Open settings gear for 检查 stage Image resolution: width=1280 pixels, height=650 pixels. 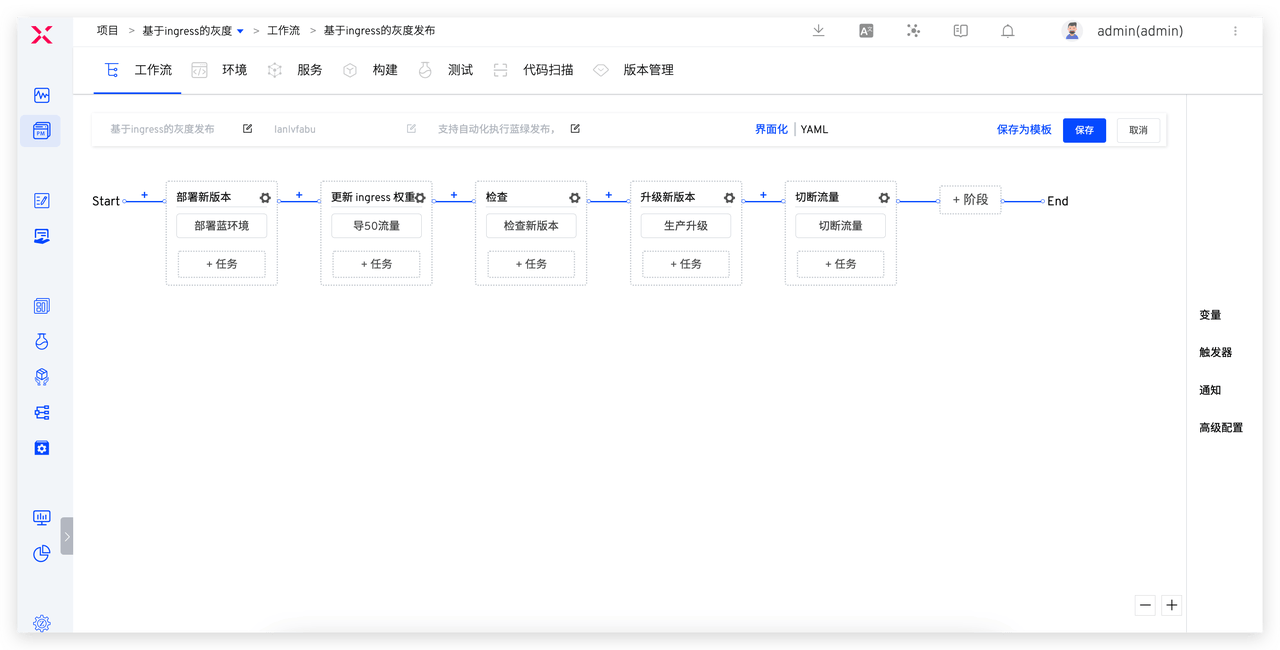tap(575, 198)
